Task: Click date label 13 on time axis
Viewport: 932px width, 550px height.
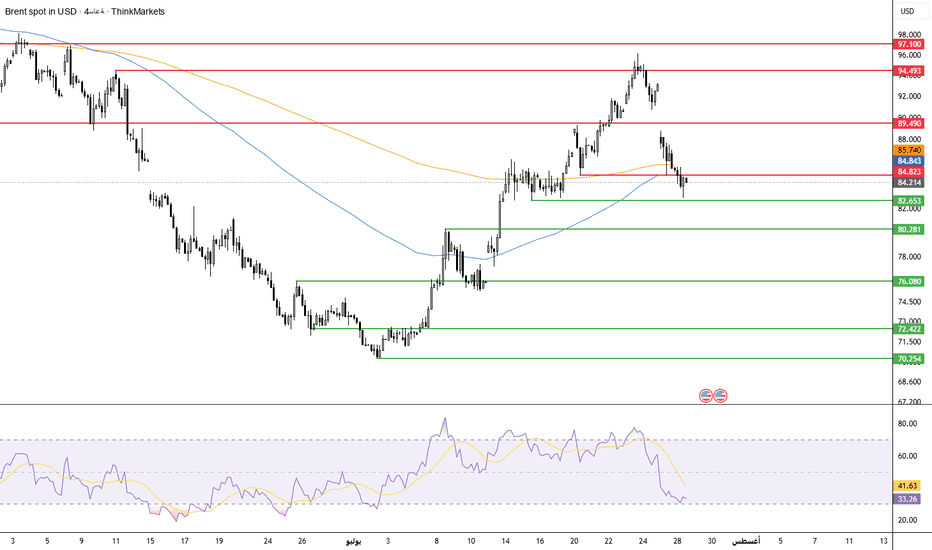Action: pos(883,541)
